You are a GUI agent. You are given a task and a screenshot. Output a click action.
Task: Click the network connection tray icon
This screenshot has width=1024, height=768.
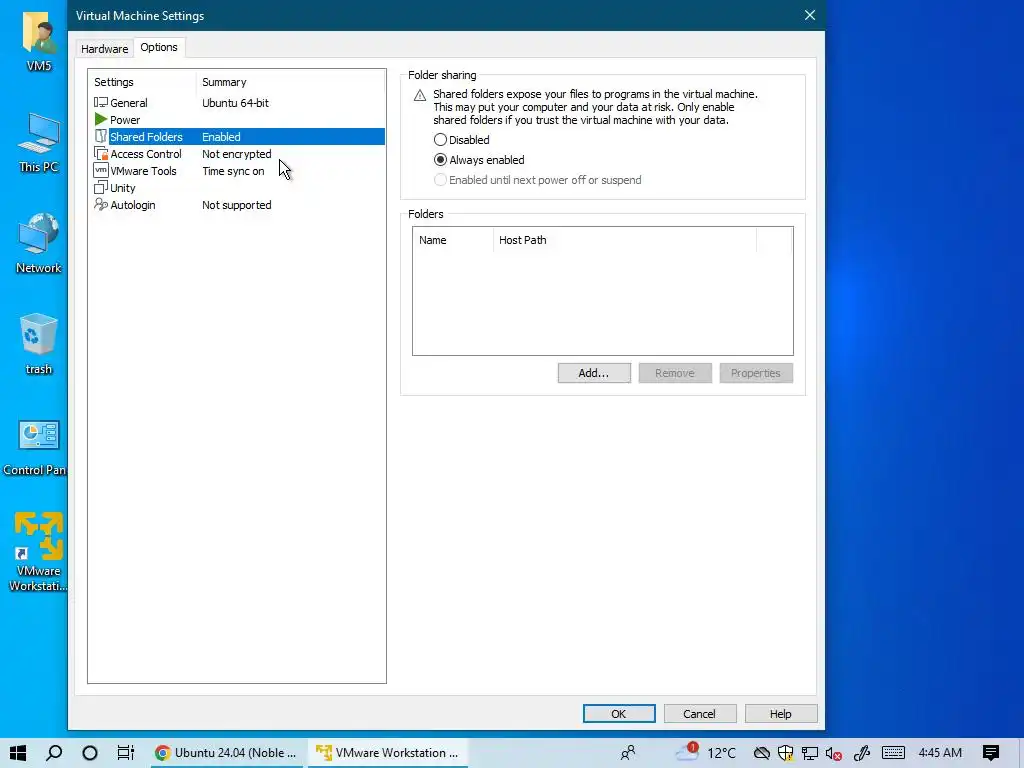click(x=810, y=753)
